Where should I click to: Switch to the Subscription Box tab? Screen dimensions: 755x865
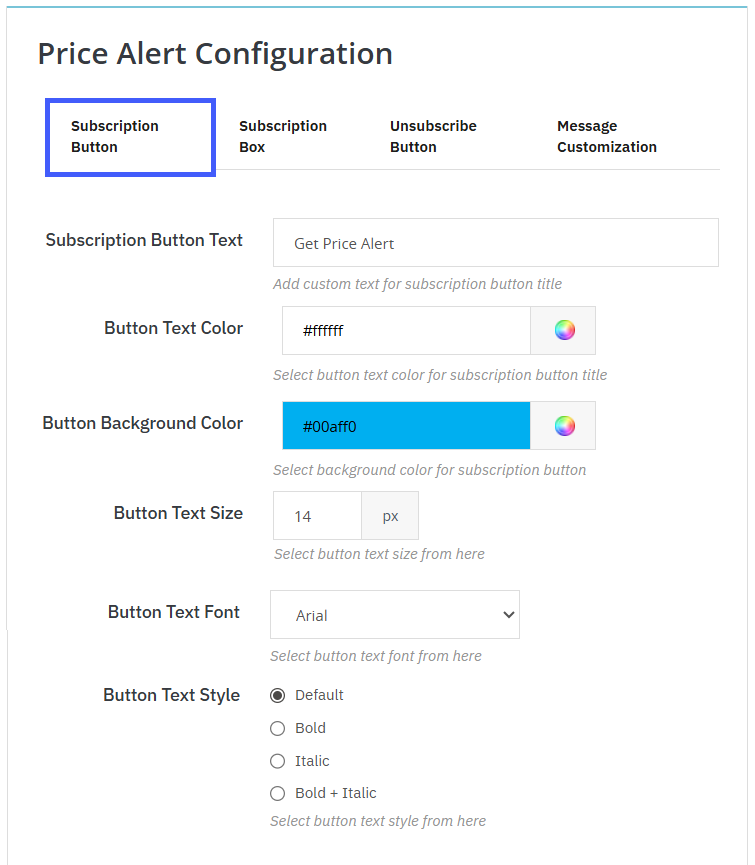(282, 136)
